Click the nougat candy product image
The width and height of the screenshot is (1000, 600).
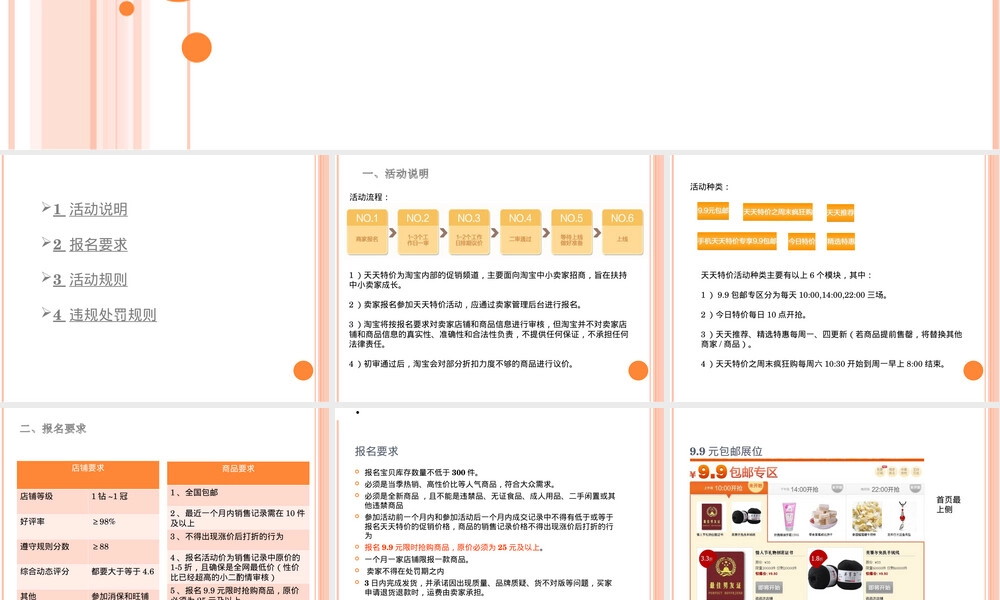click(x=823, y=517)
